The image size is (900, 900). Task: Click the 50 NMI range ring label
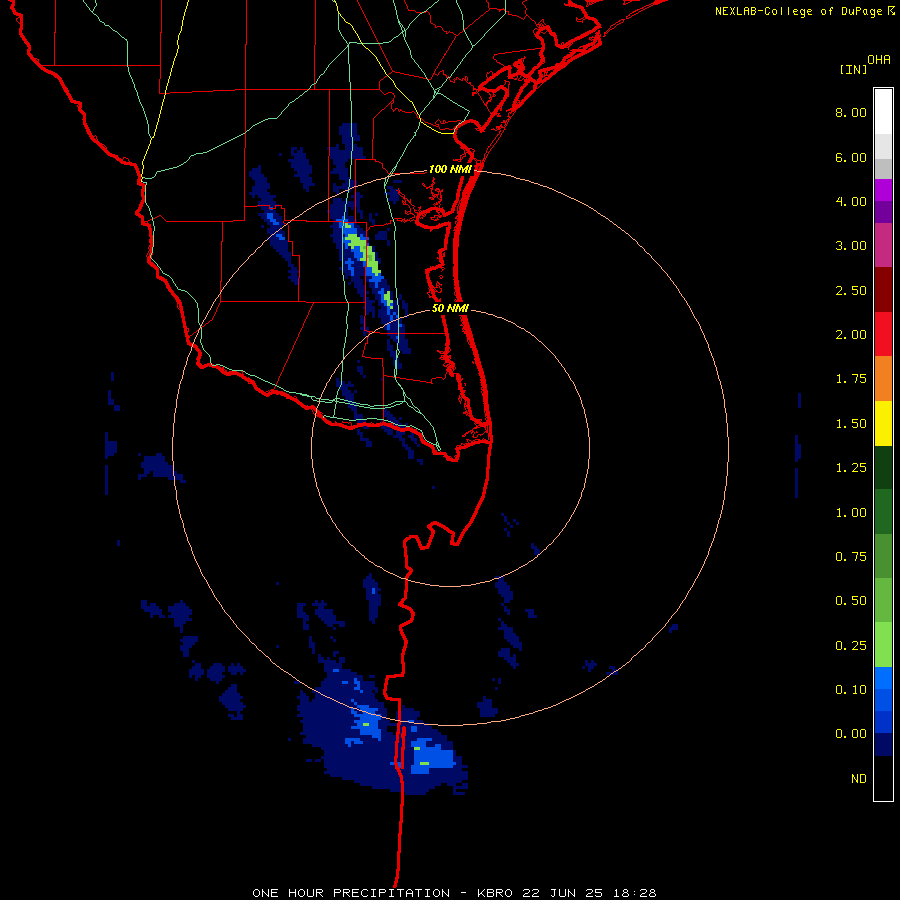[x=450, y=308]
